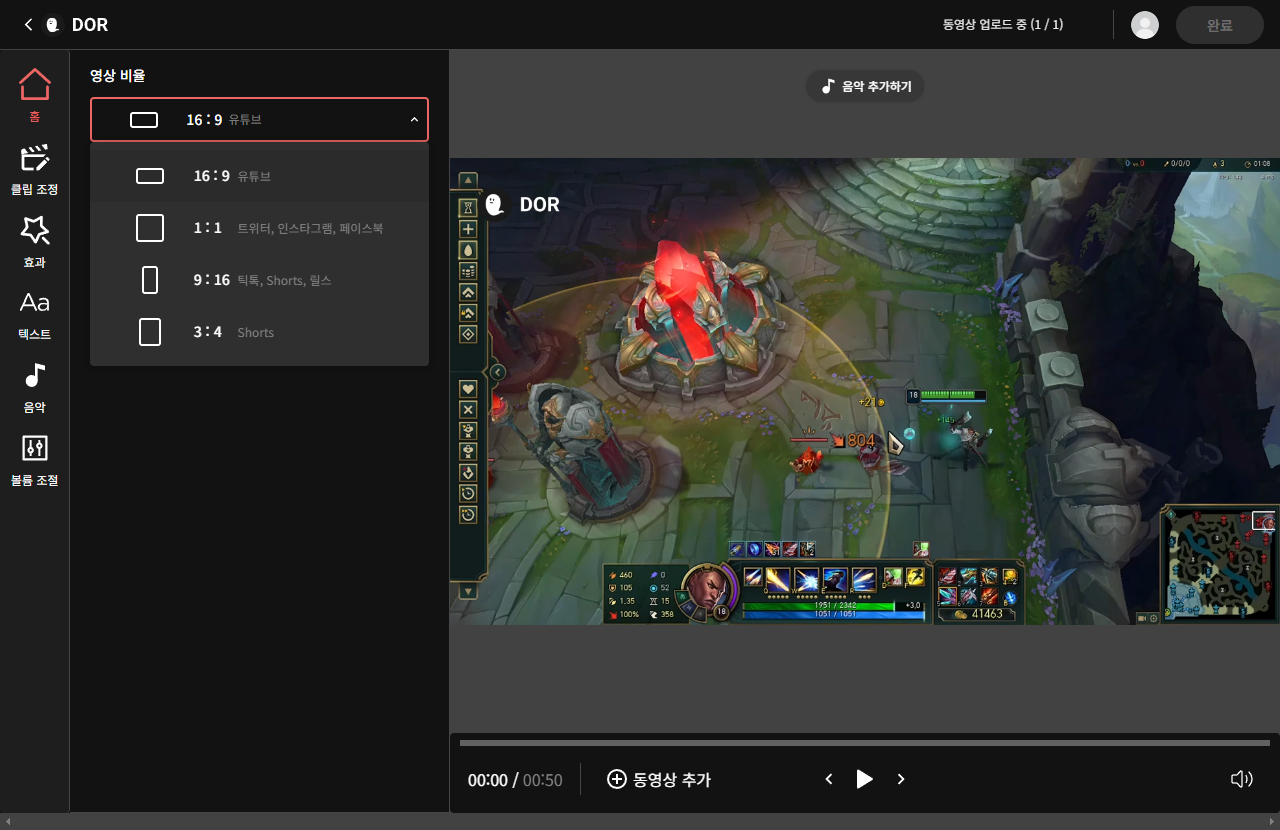Screen dimensions: 1280x830
Task: Select the 3:4 Shorts ratio option
Action: tap(259, 332)
